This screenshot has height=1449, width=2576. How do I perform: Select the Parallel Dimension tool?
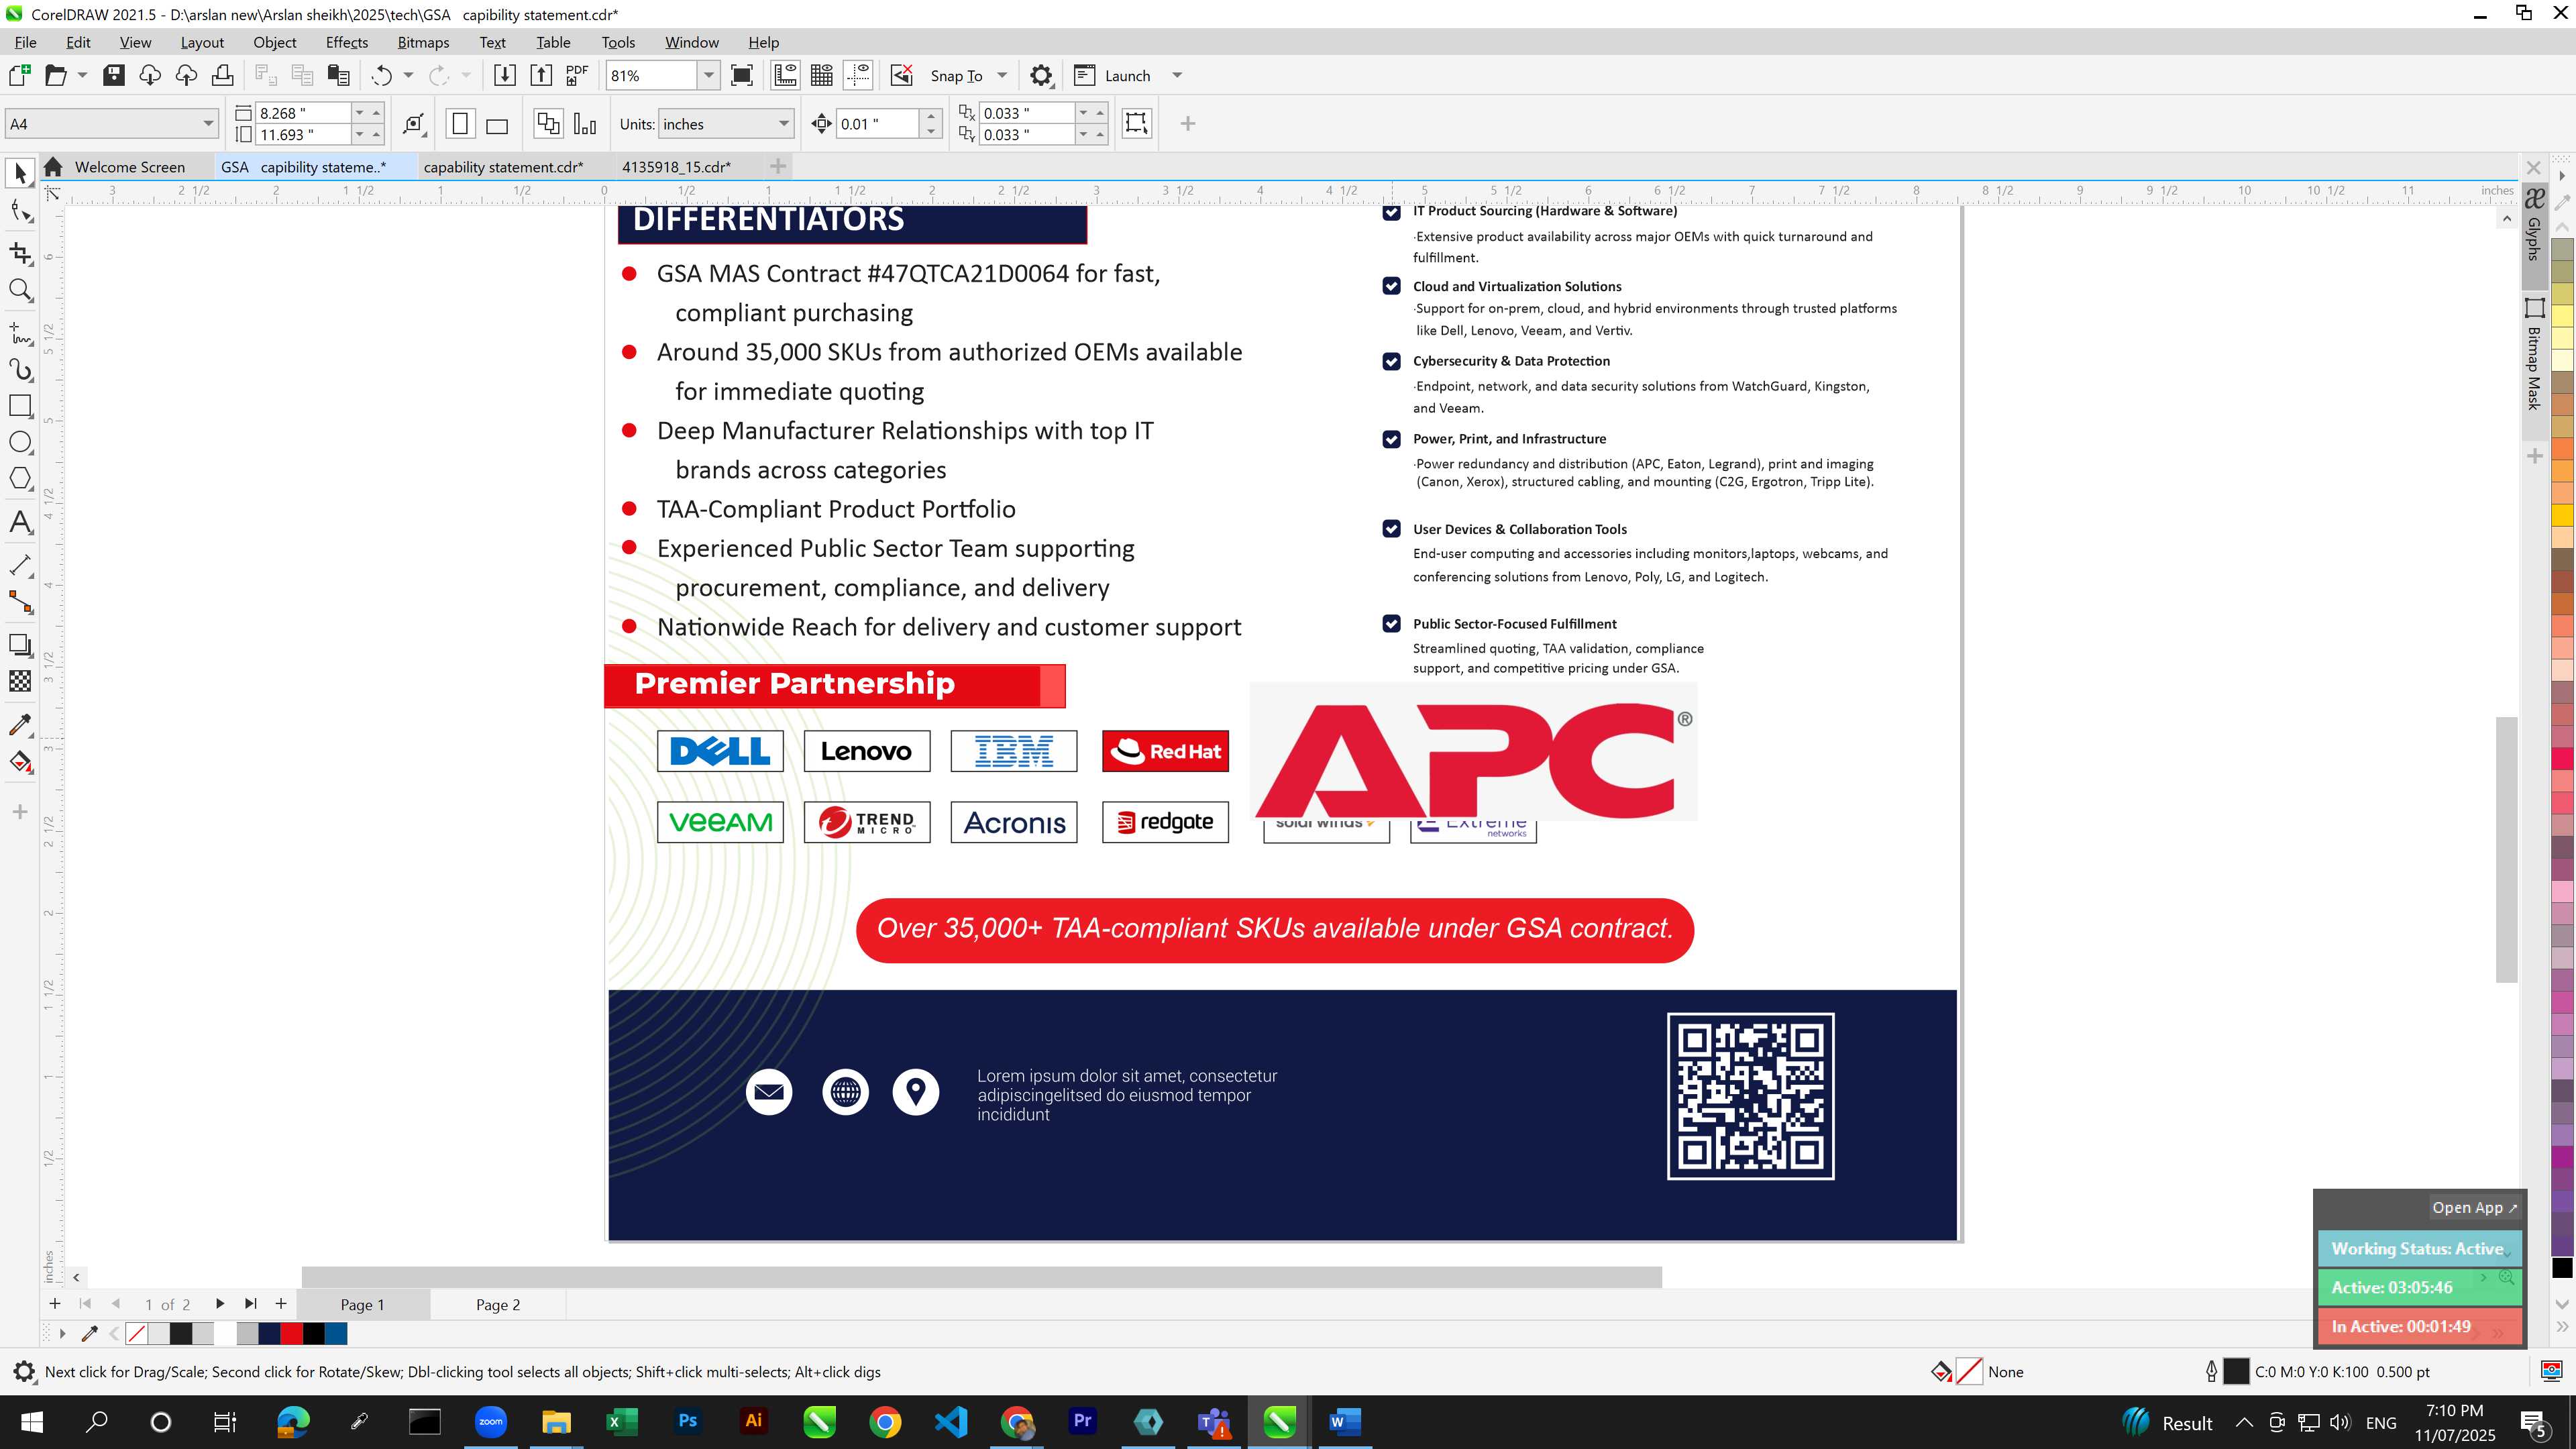[20, 565]
